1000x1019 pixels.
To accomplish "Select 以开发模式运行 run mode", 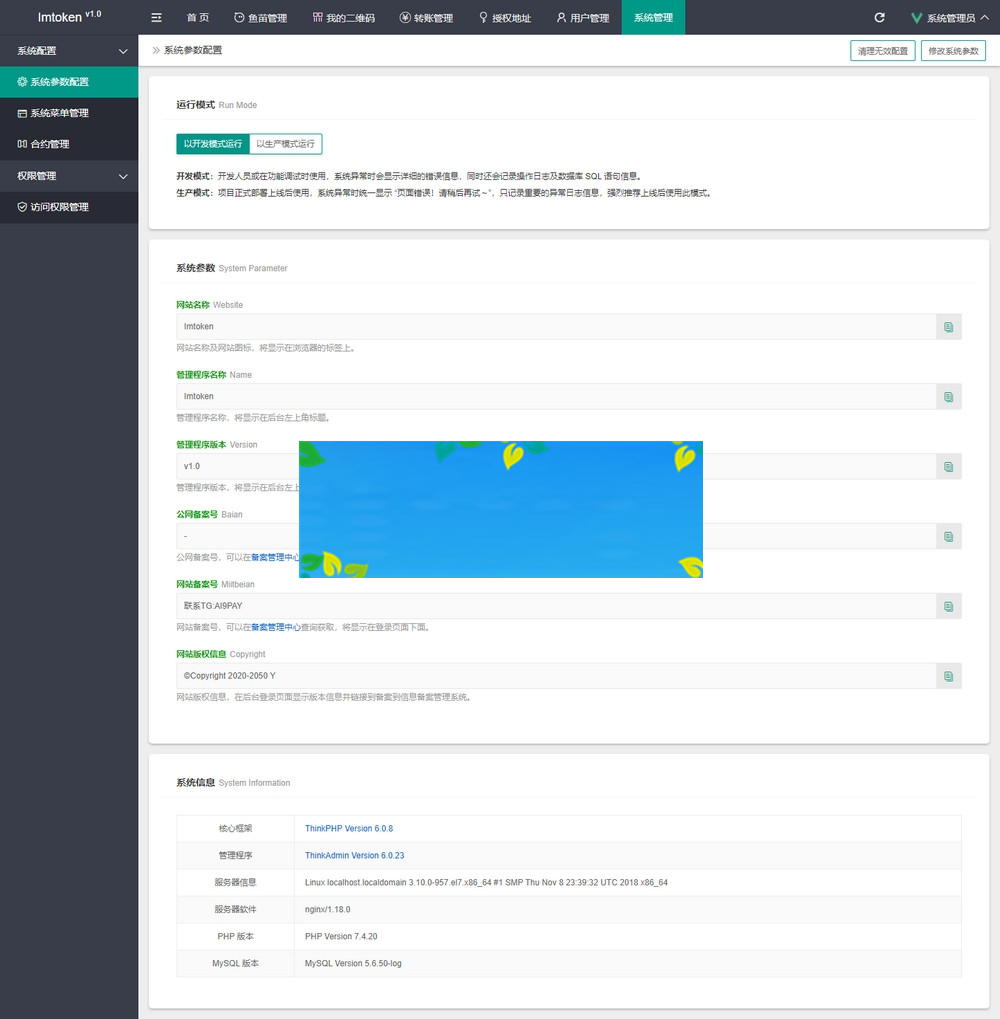I will [212, 144].
